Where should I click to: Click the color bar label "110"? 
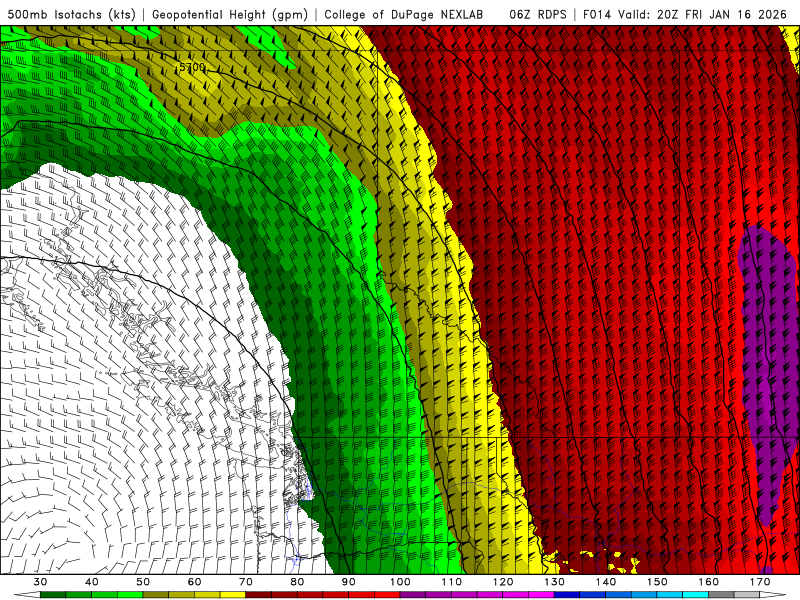coord(452,582)
